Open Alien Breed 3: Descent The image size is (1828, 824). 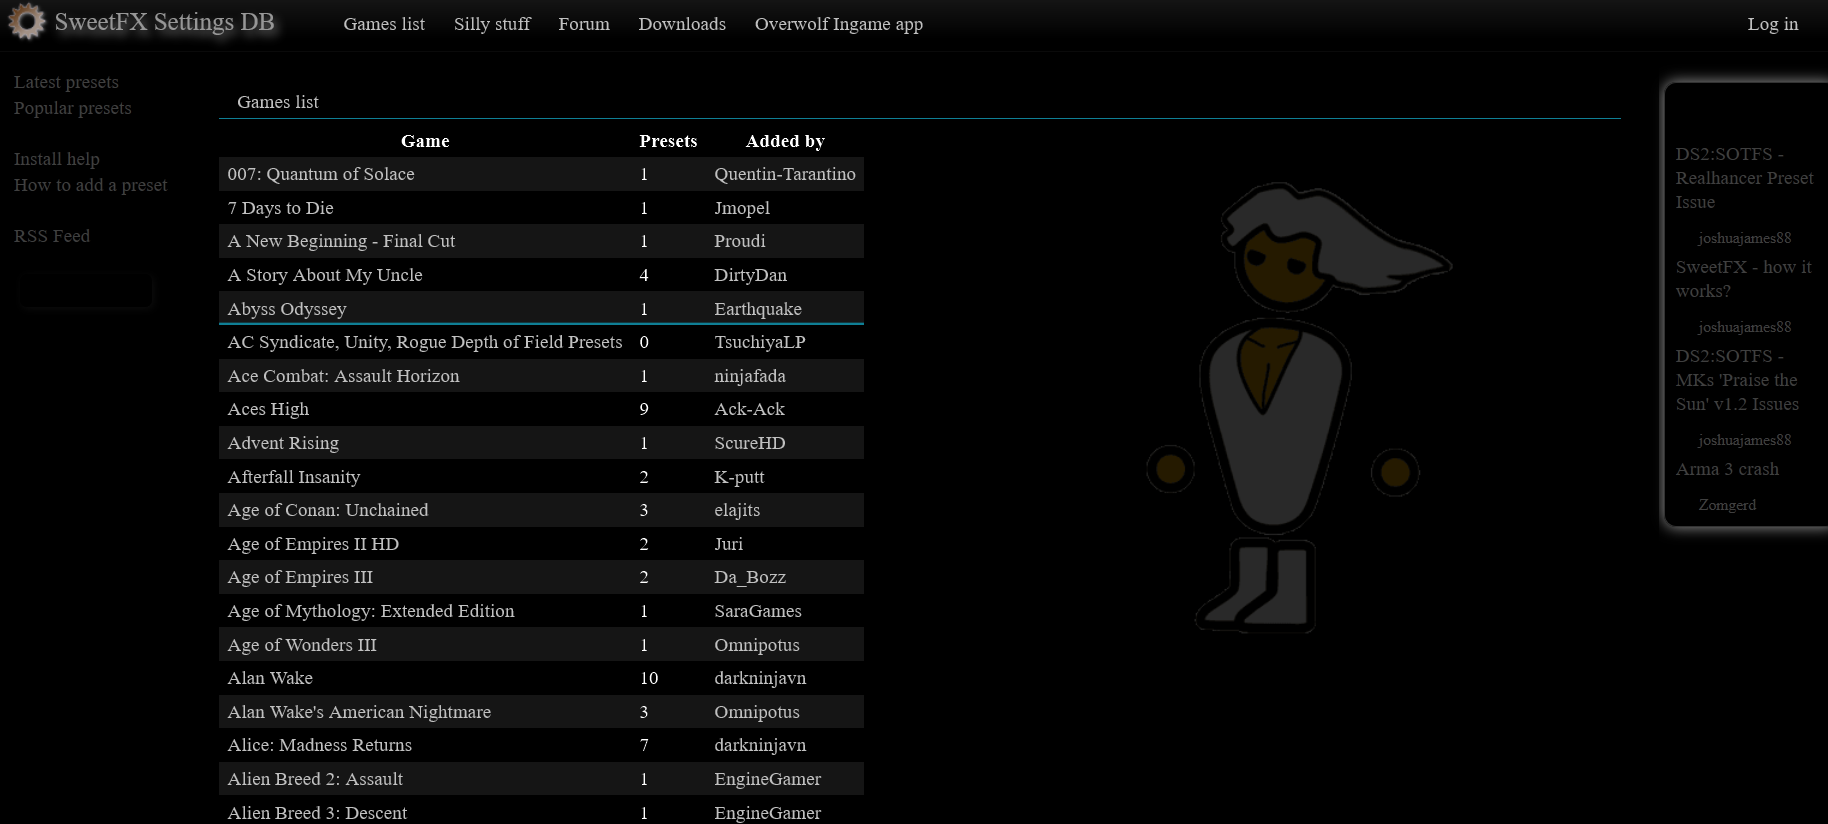(x=317, y=813)
